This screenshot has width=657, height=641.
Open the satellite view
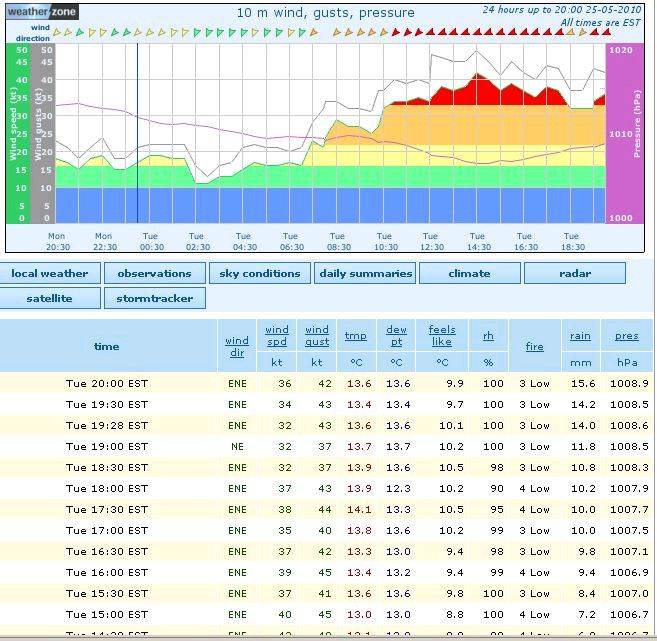[x=50, y=298]
